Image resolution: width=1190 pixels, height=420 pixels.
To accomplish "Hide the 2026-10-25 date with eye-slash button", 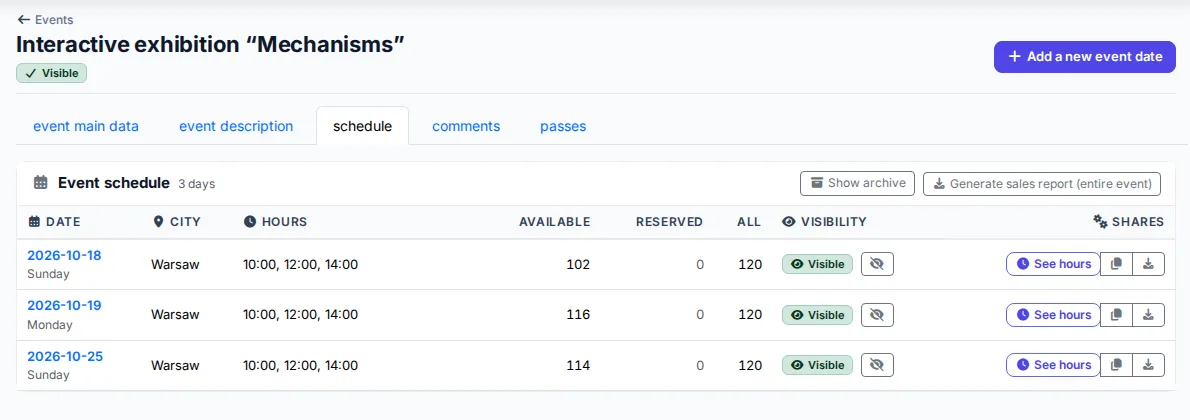I will click(x=877, y=365).
